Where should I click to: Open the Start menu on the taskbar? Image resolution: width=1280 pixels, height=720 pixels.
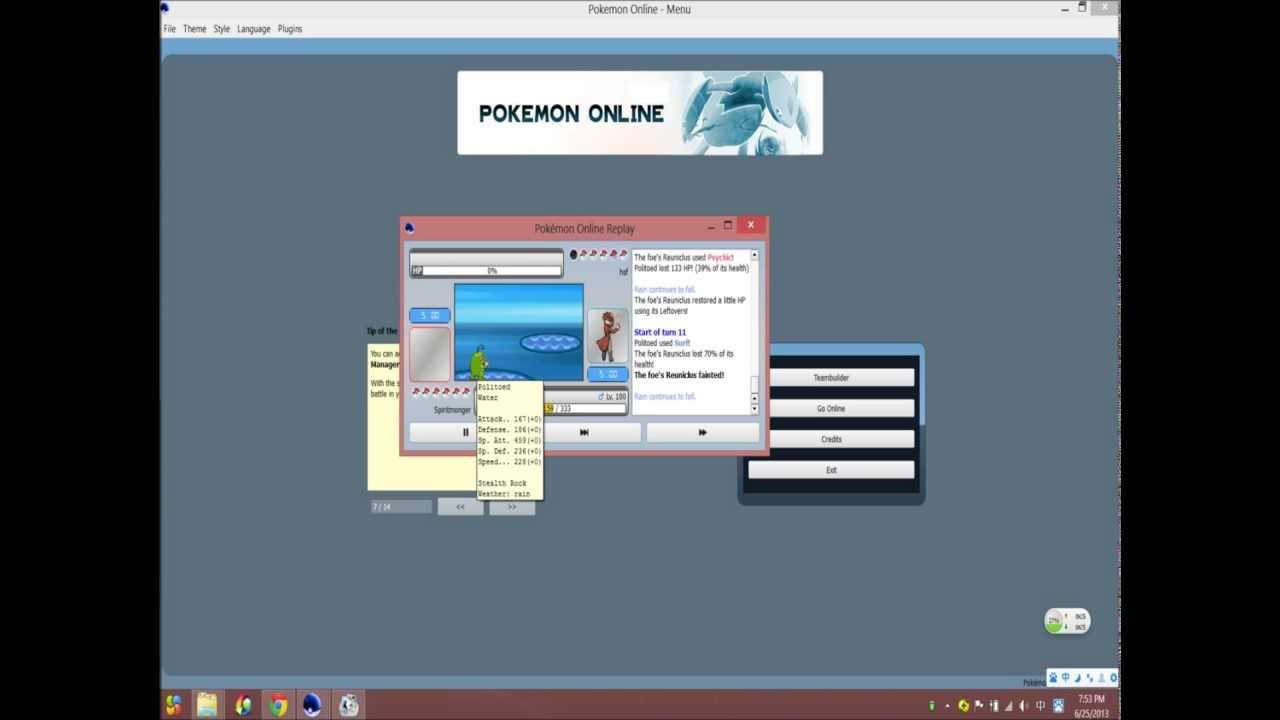pos(174,705)
